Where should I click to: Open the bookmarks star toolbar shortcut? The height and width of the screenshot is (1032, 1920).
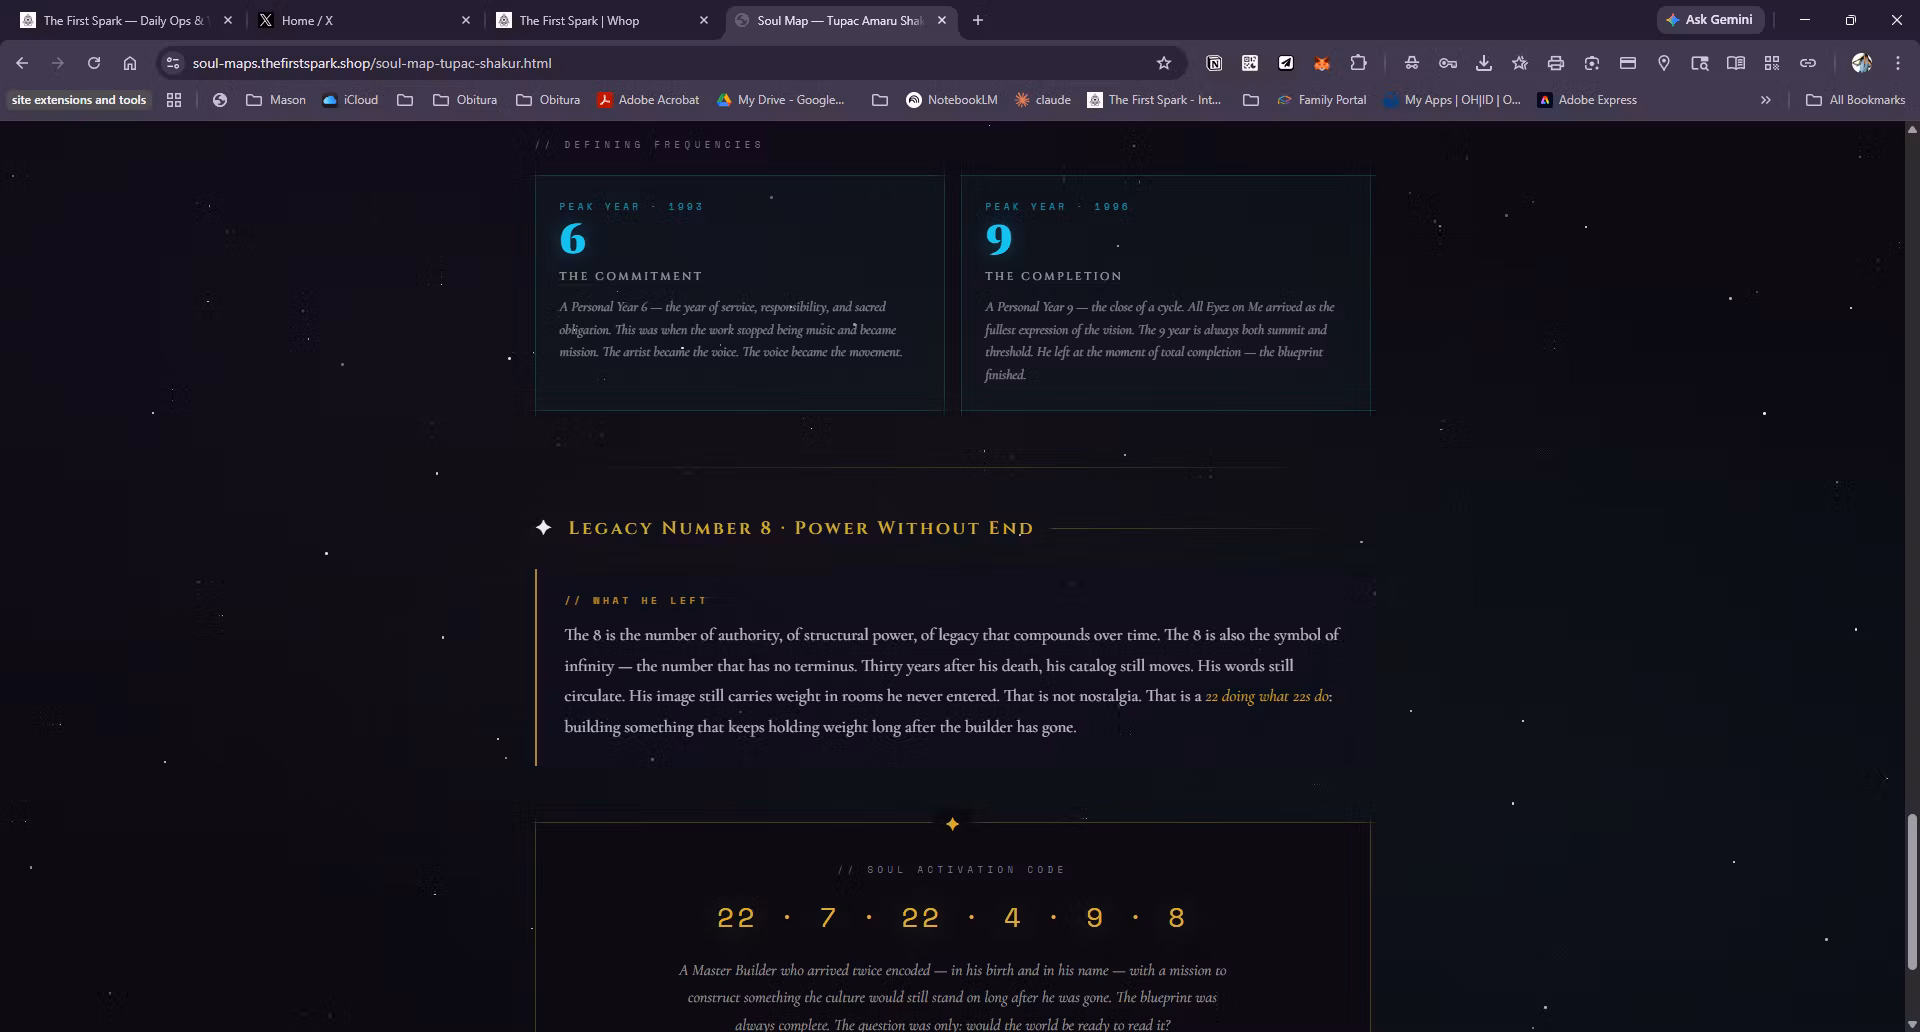pyautogui.click(x=1520, y=63)
